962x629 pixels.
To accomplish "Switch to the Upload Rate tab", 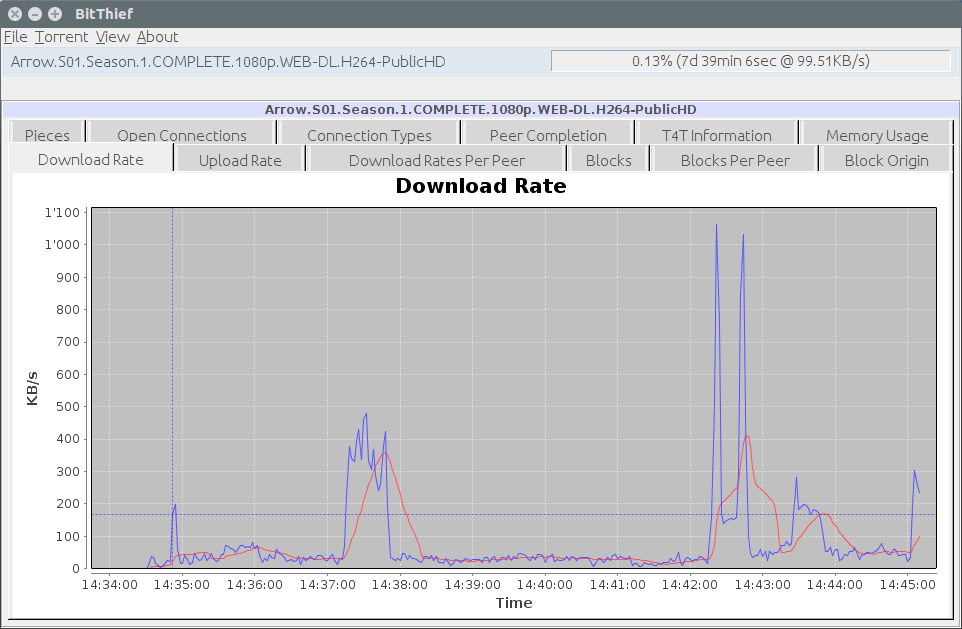I will click(x=240, y=160).
